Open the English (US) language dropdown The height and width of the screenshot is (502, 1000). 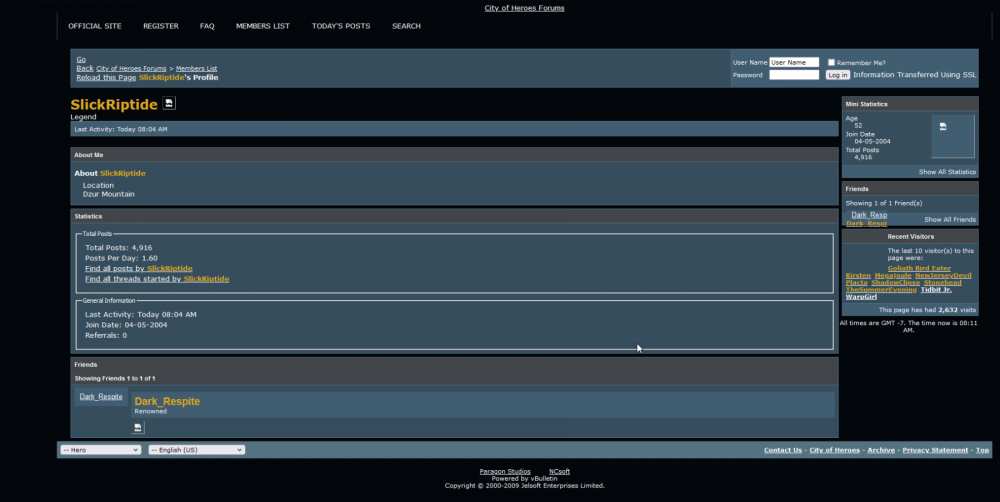pos(196,450)
